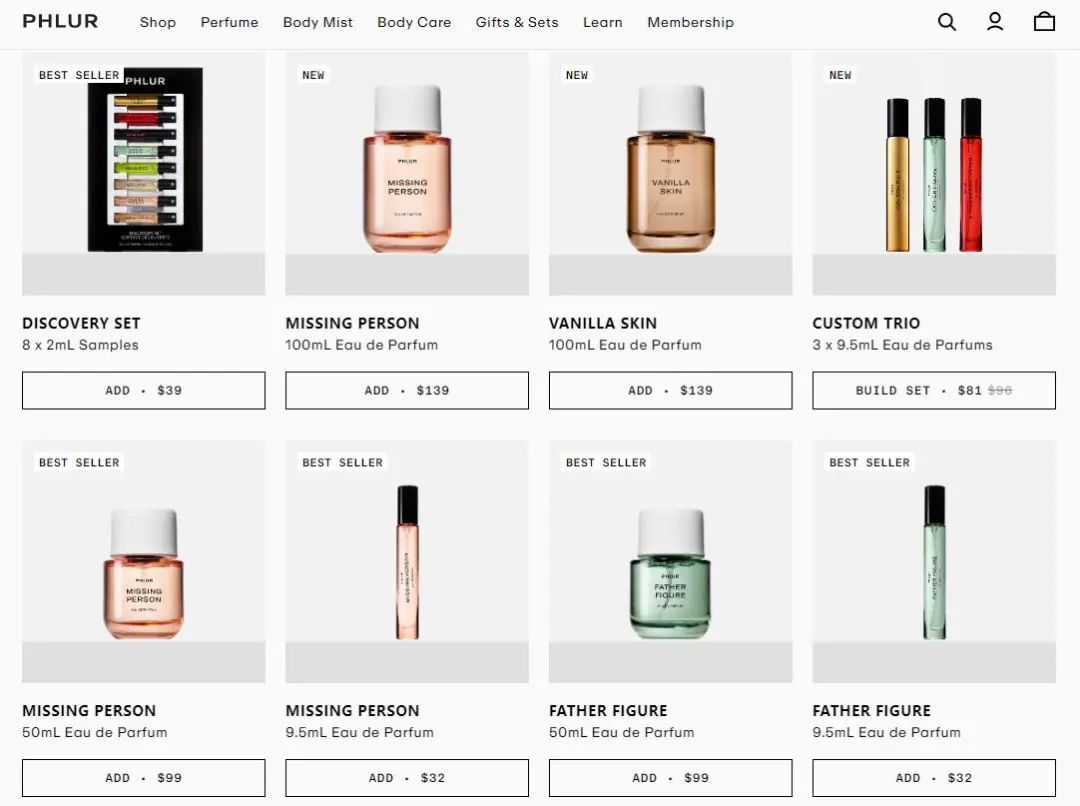
Task: Open the Perfume menu
Action: click(x=229, y=22)
